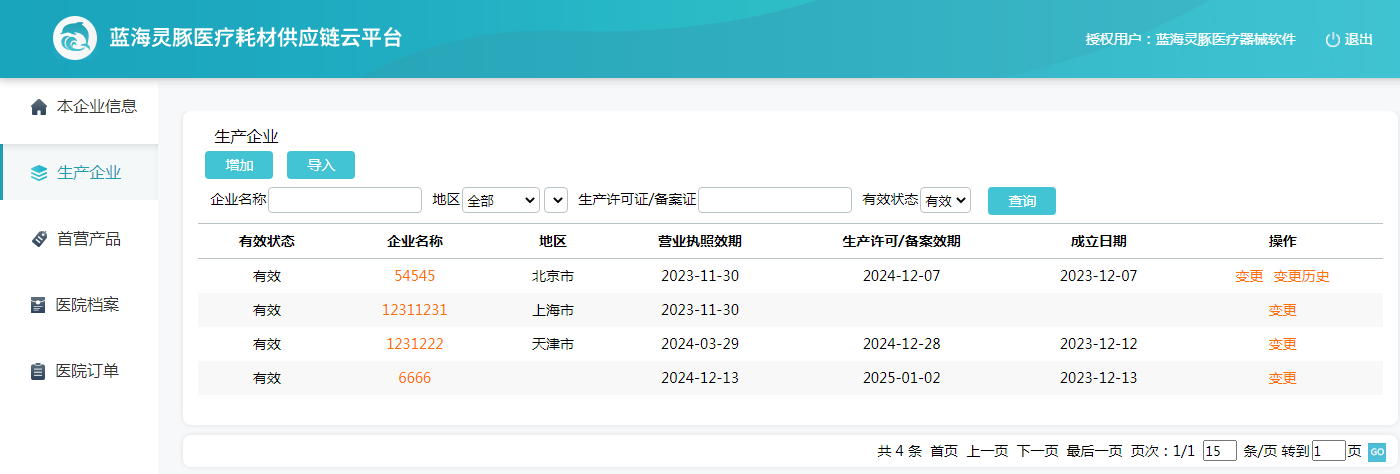Expand the 有效状态 dropdown
Screen dimensions: 1400x474
(945, 200)
